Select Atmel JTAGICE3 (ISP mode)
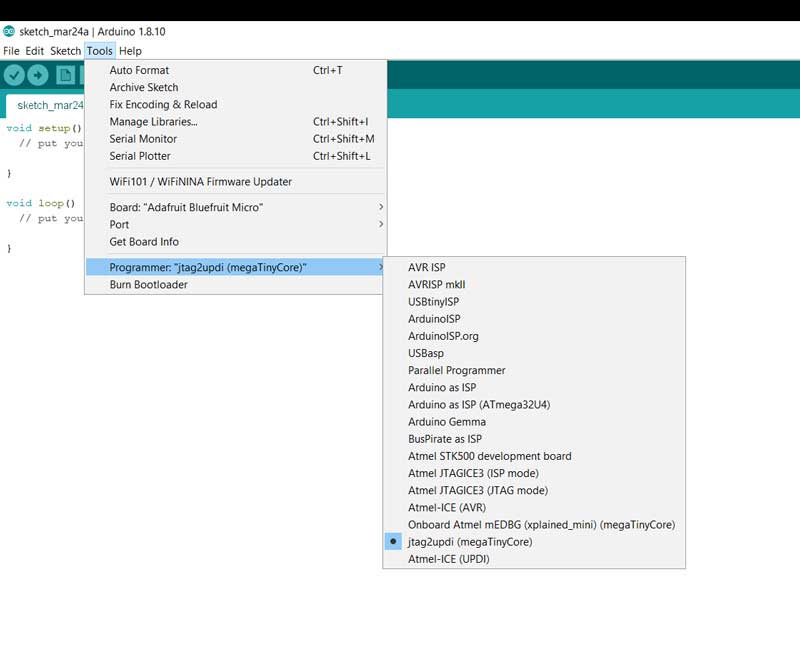Viewport: 800px width, 646px height. [534, 473]
